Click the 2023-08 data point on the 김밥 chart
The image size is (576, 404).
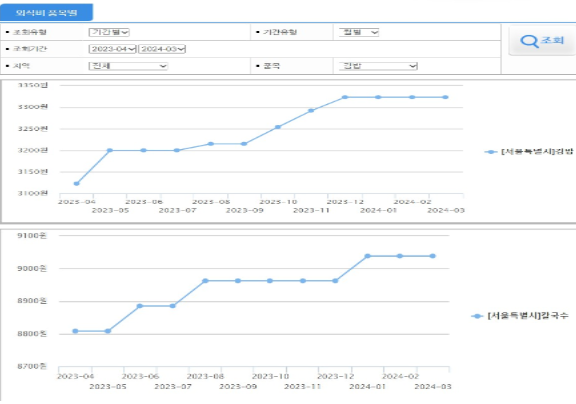click(210, 144)
